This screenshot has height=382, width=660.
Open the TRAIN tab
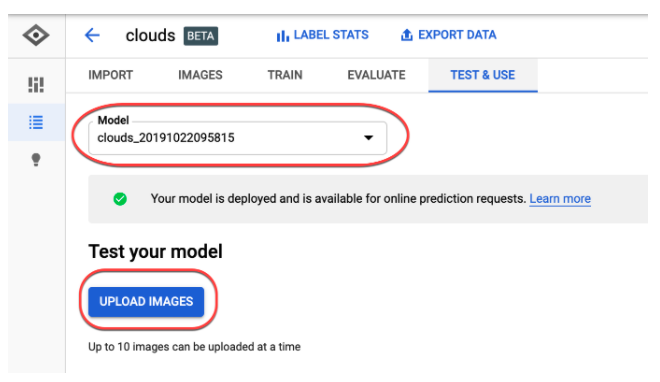coord(285,75)
